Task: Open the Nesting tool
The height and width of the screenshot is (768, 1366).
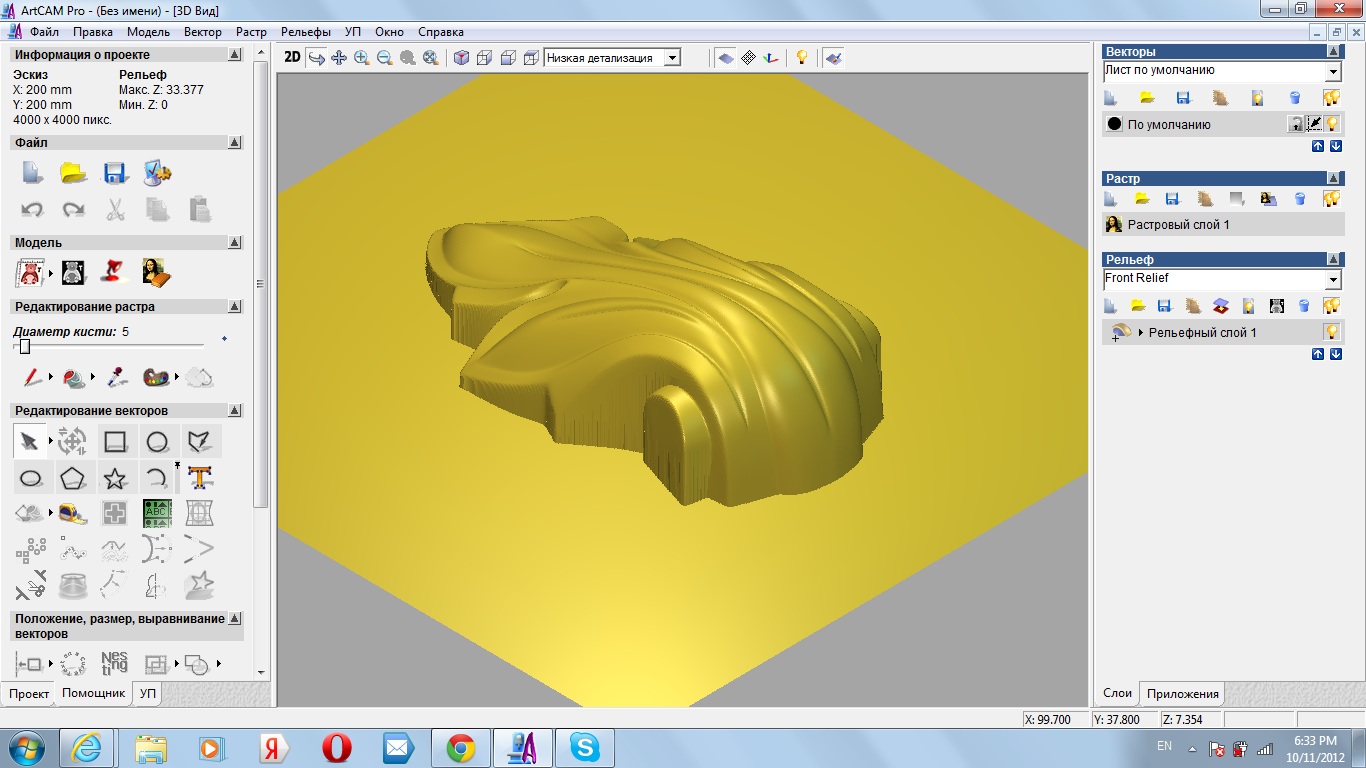Action: (x=114, y=662)
